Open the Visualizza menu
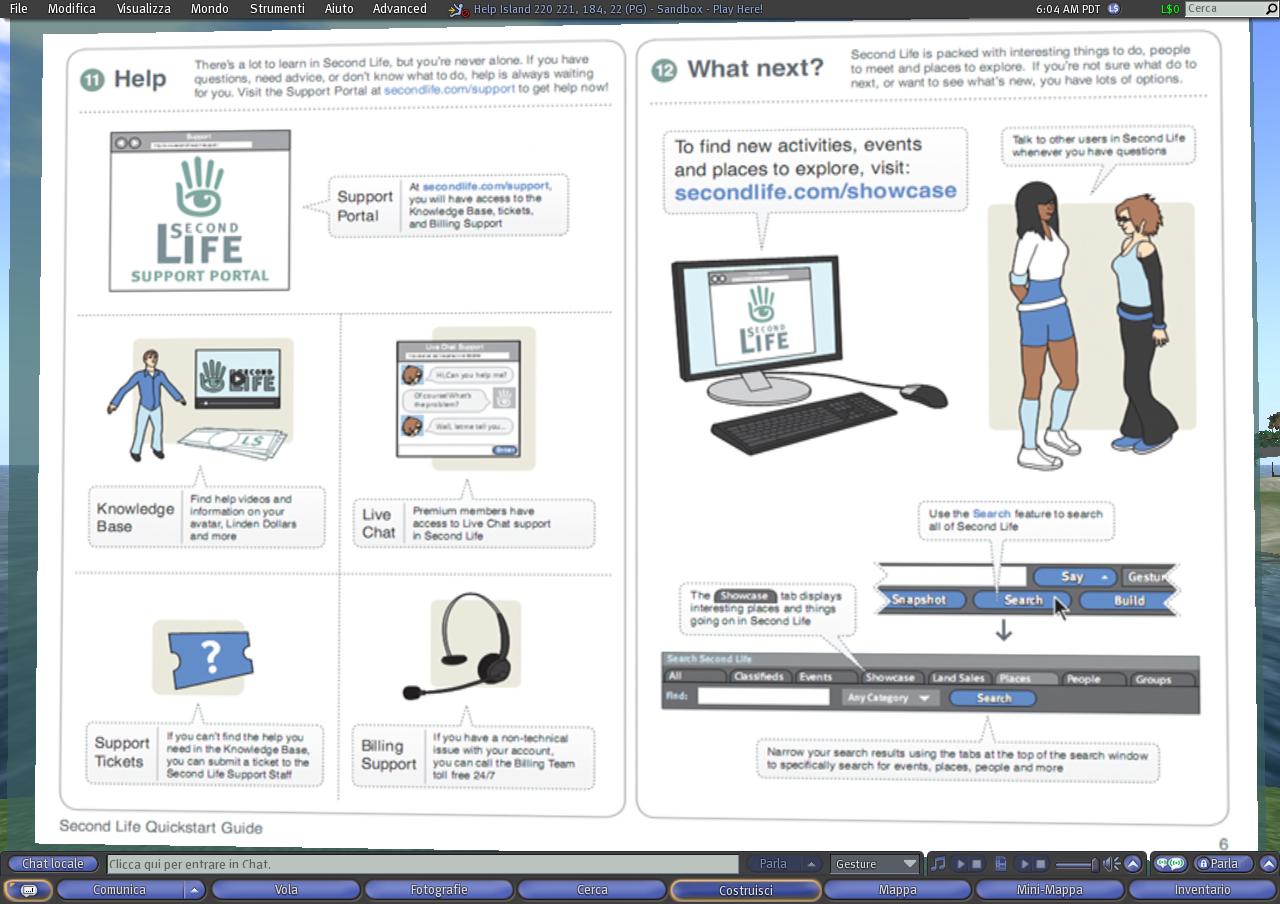Image resolution: width=1280 pixels, height=904 pixels. 143,9
